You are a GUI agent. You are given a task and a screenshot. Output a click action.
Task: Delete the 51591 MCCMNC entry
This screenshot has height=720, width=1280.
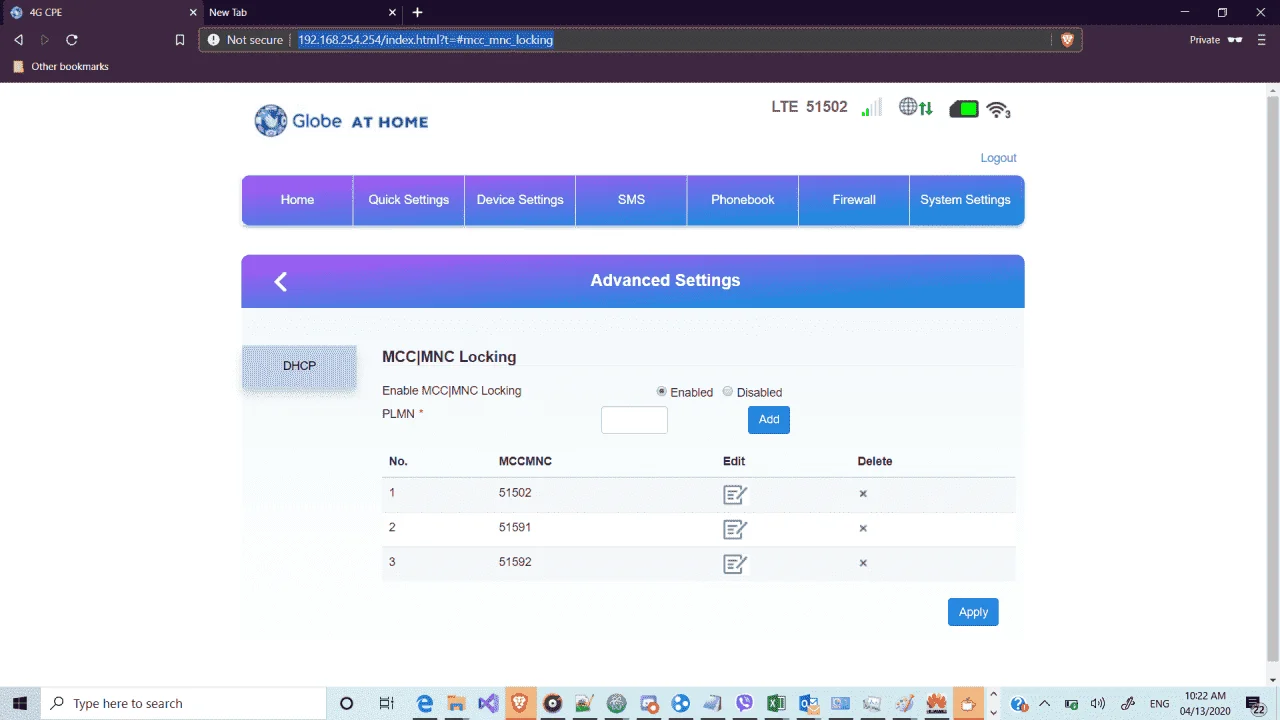coord(863,528)
